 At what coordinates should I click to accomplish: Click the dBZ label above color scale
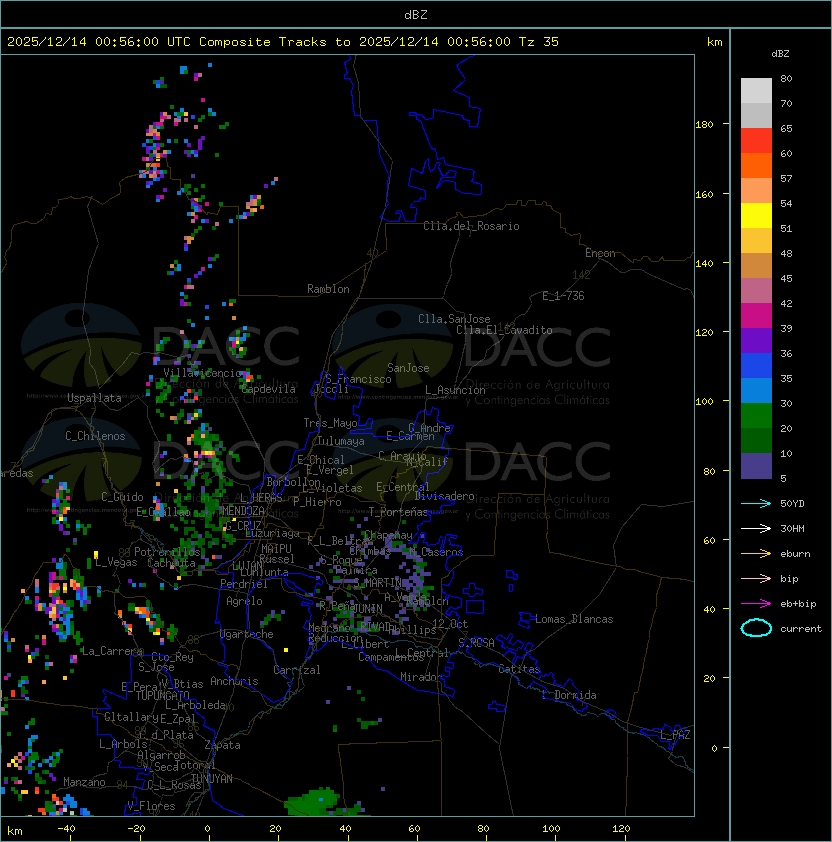(x=780, y=54)
